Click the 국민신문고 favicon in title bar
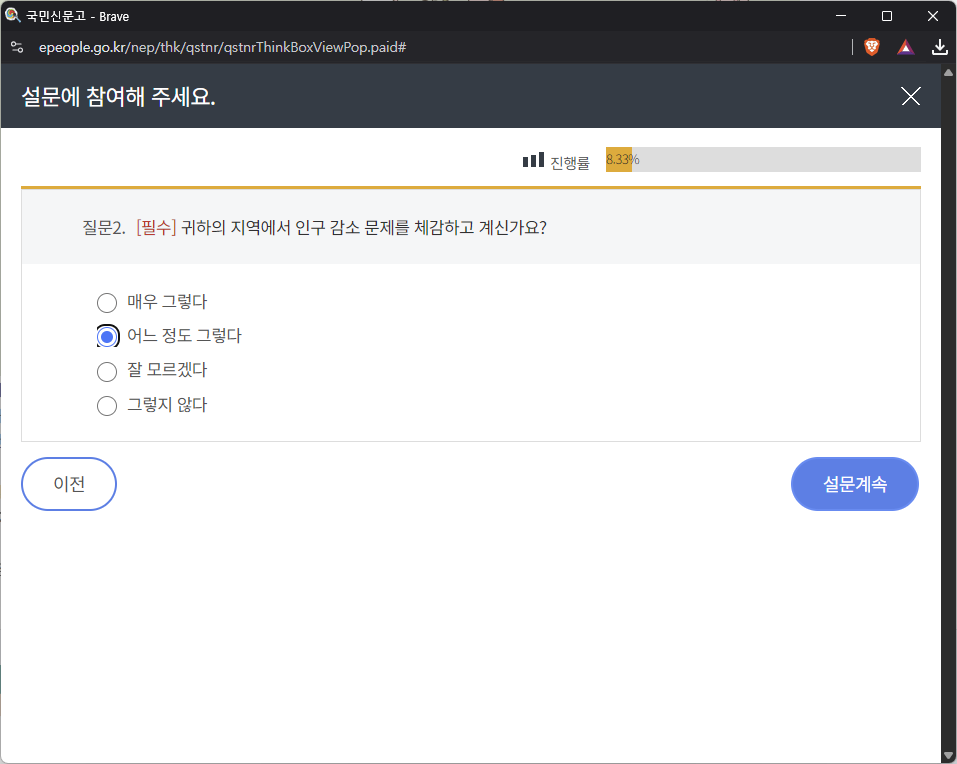Viewport: 957px width, 764px height. click(12, 15)
